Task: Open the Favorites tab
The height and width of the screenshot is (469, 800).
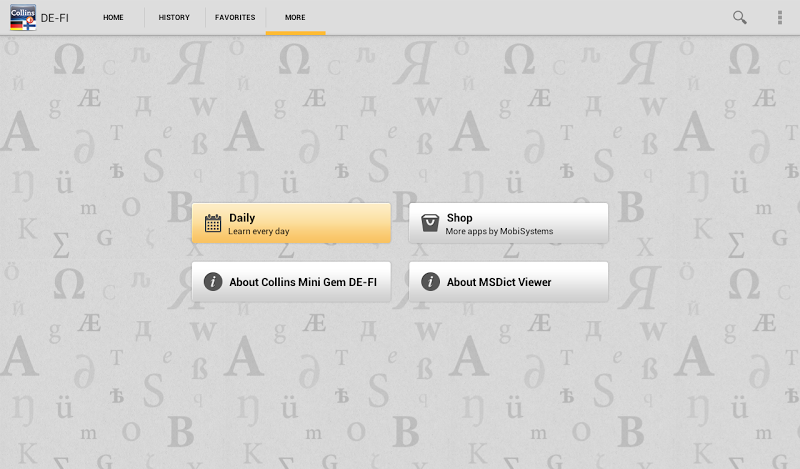Action: point(235,17)
